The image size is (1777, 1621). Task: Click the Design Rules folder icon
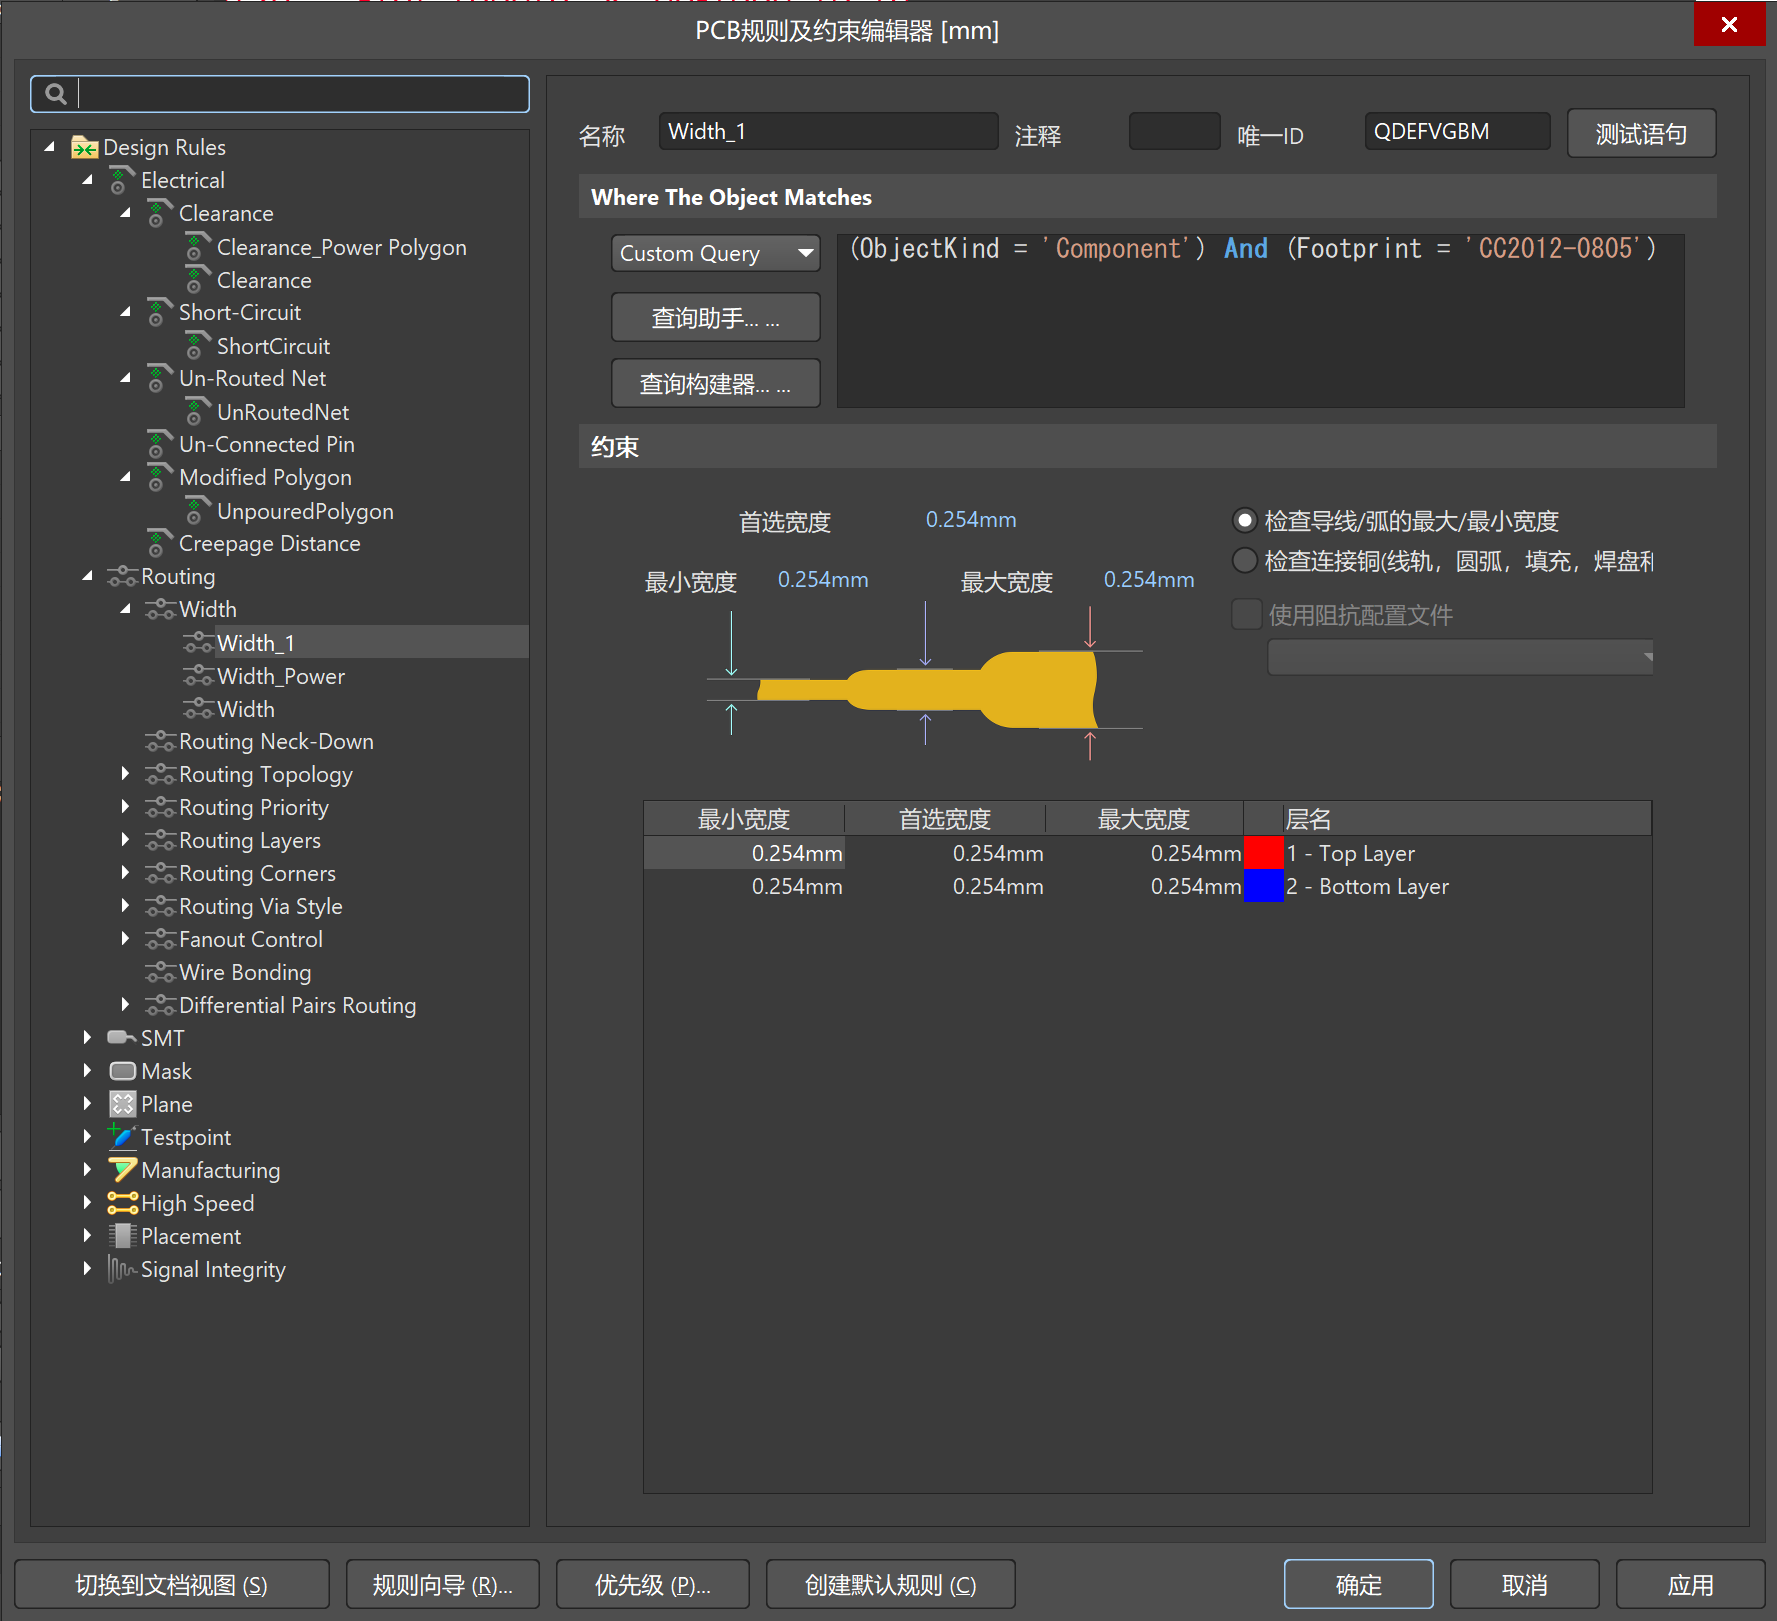click(x=84, y=148)
